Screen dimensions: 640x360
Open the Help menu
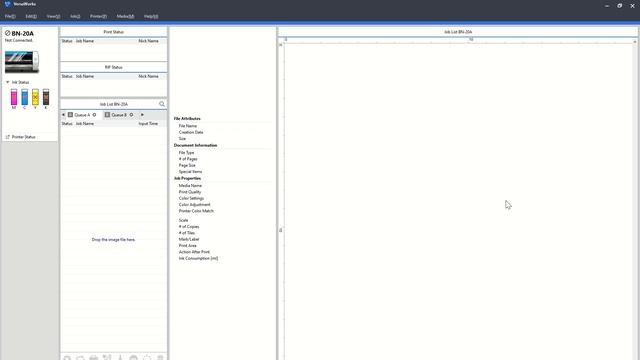[151, 16]
